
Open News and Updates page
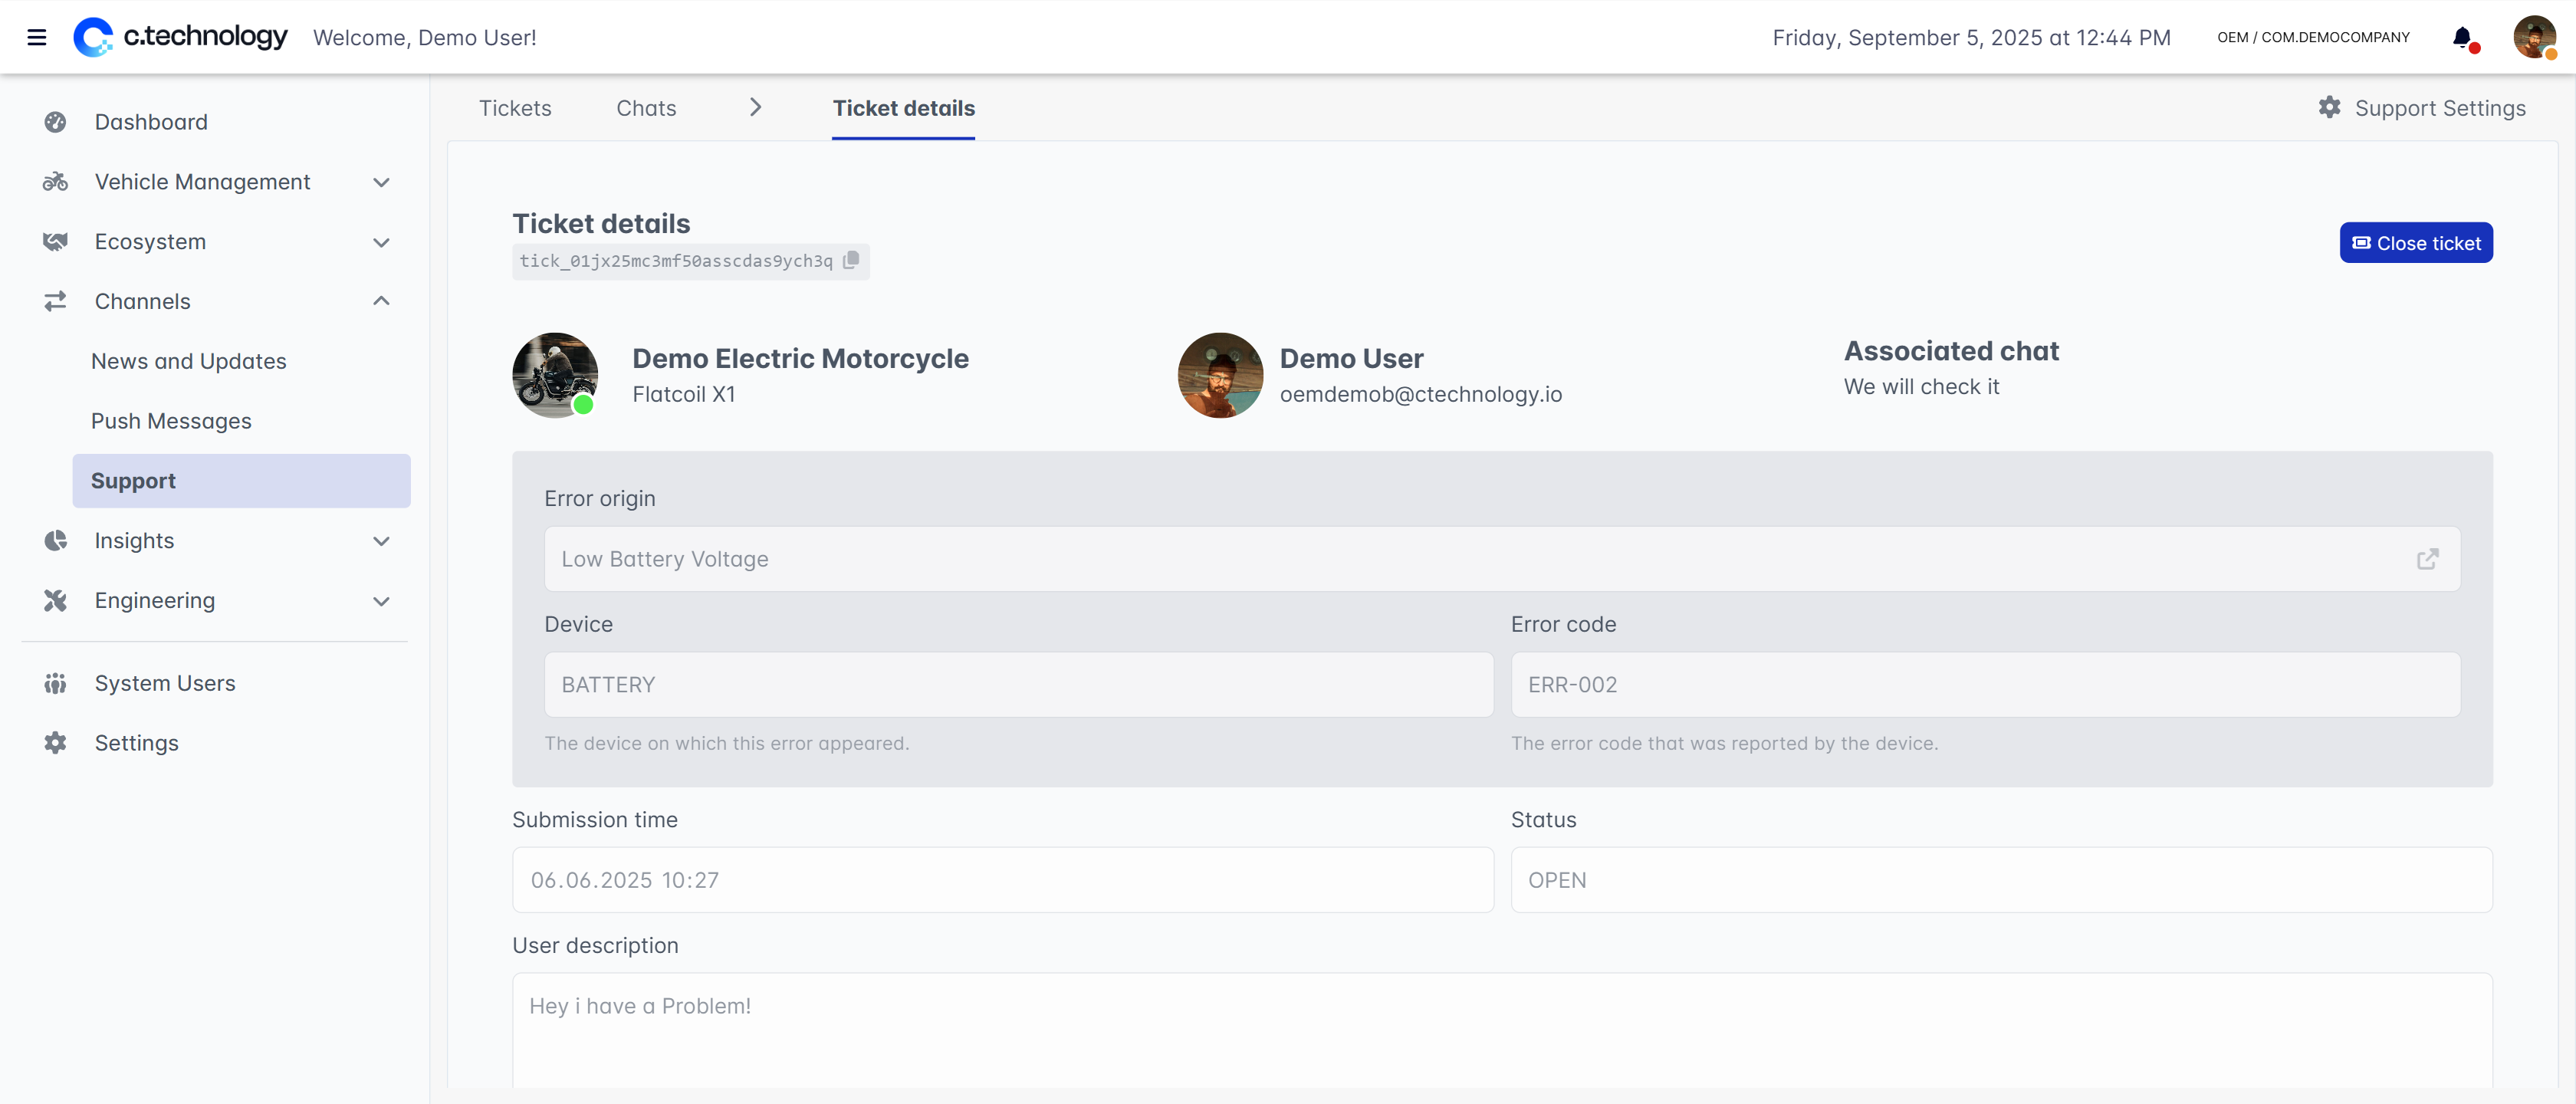click(x=188, y=361)
